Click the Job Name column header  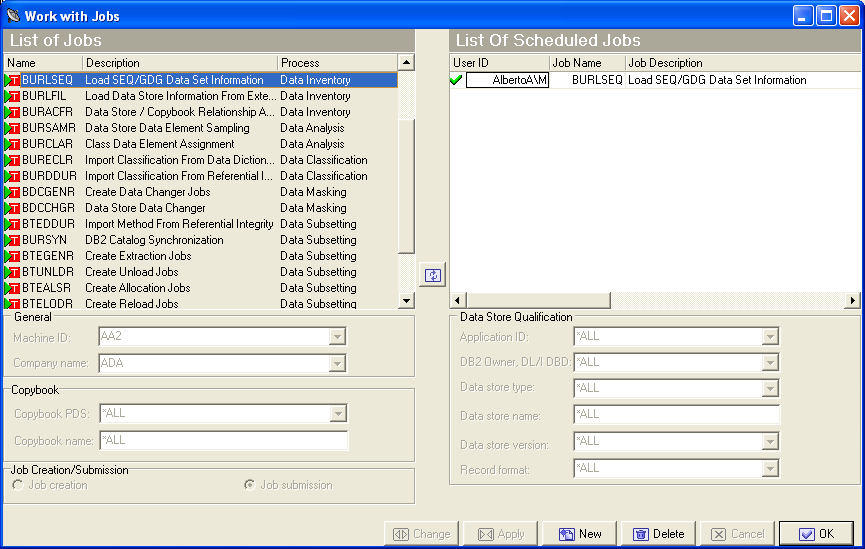587,63
